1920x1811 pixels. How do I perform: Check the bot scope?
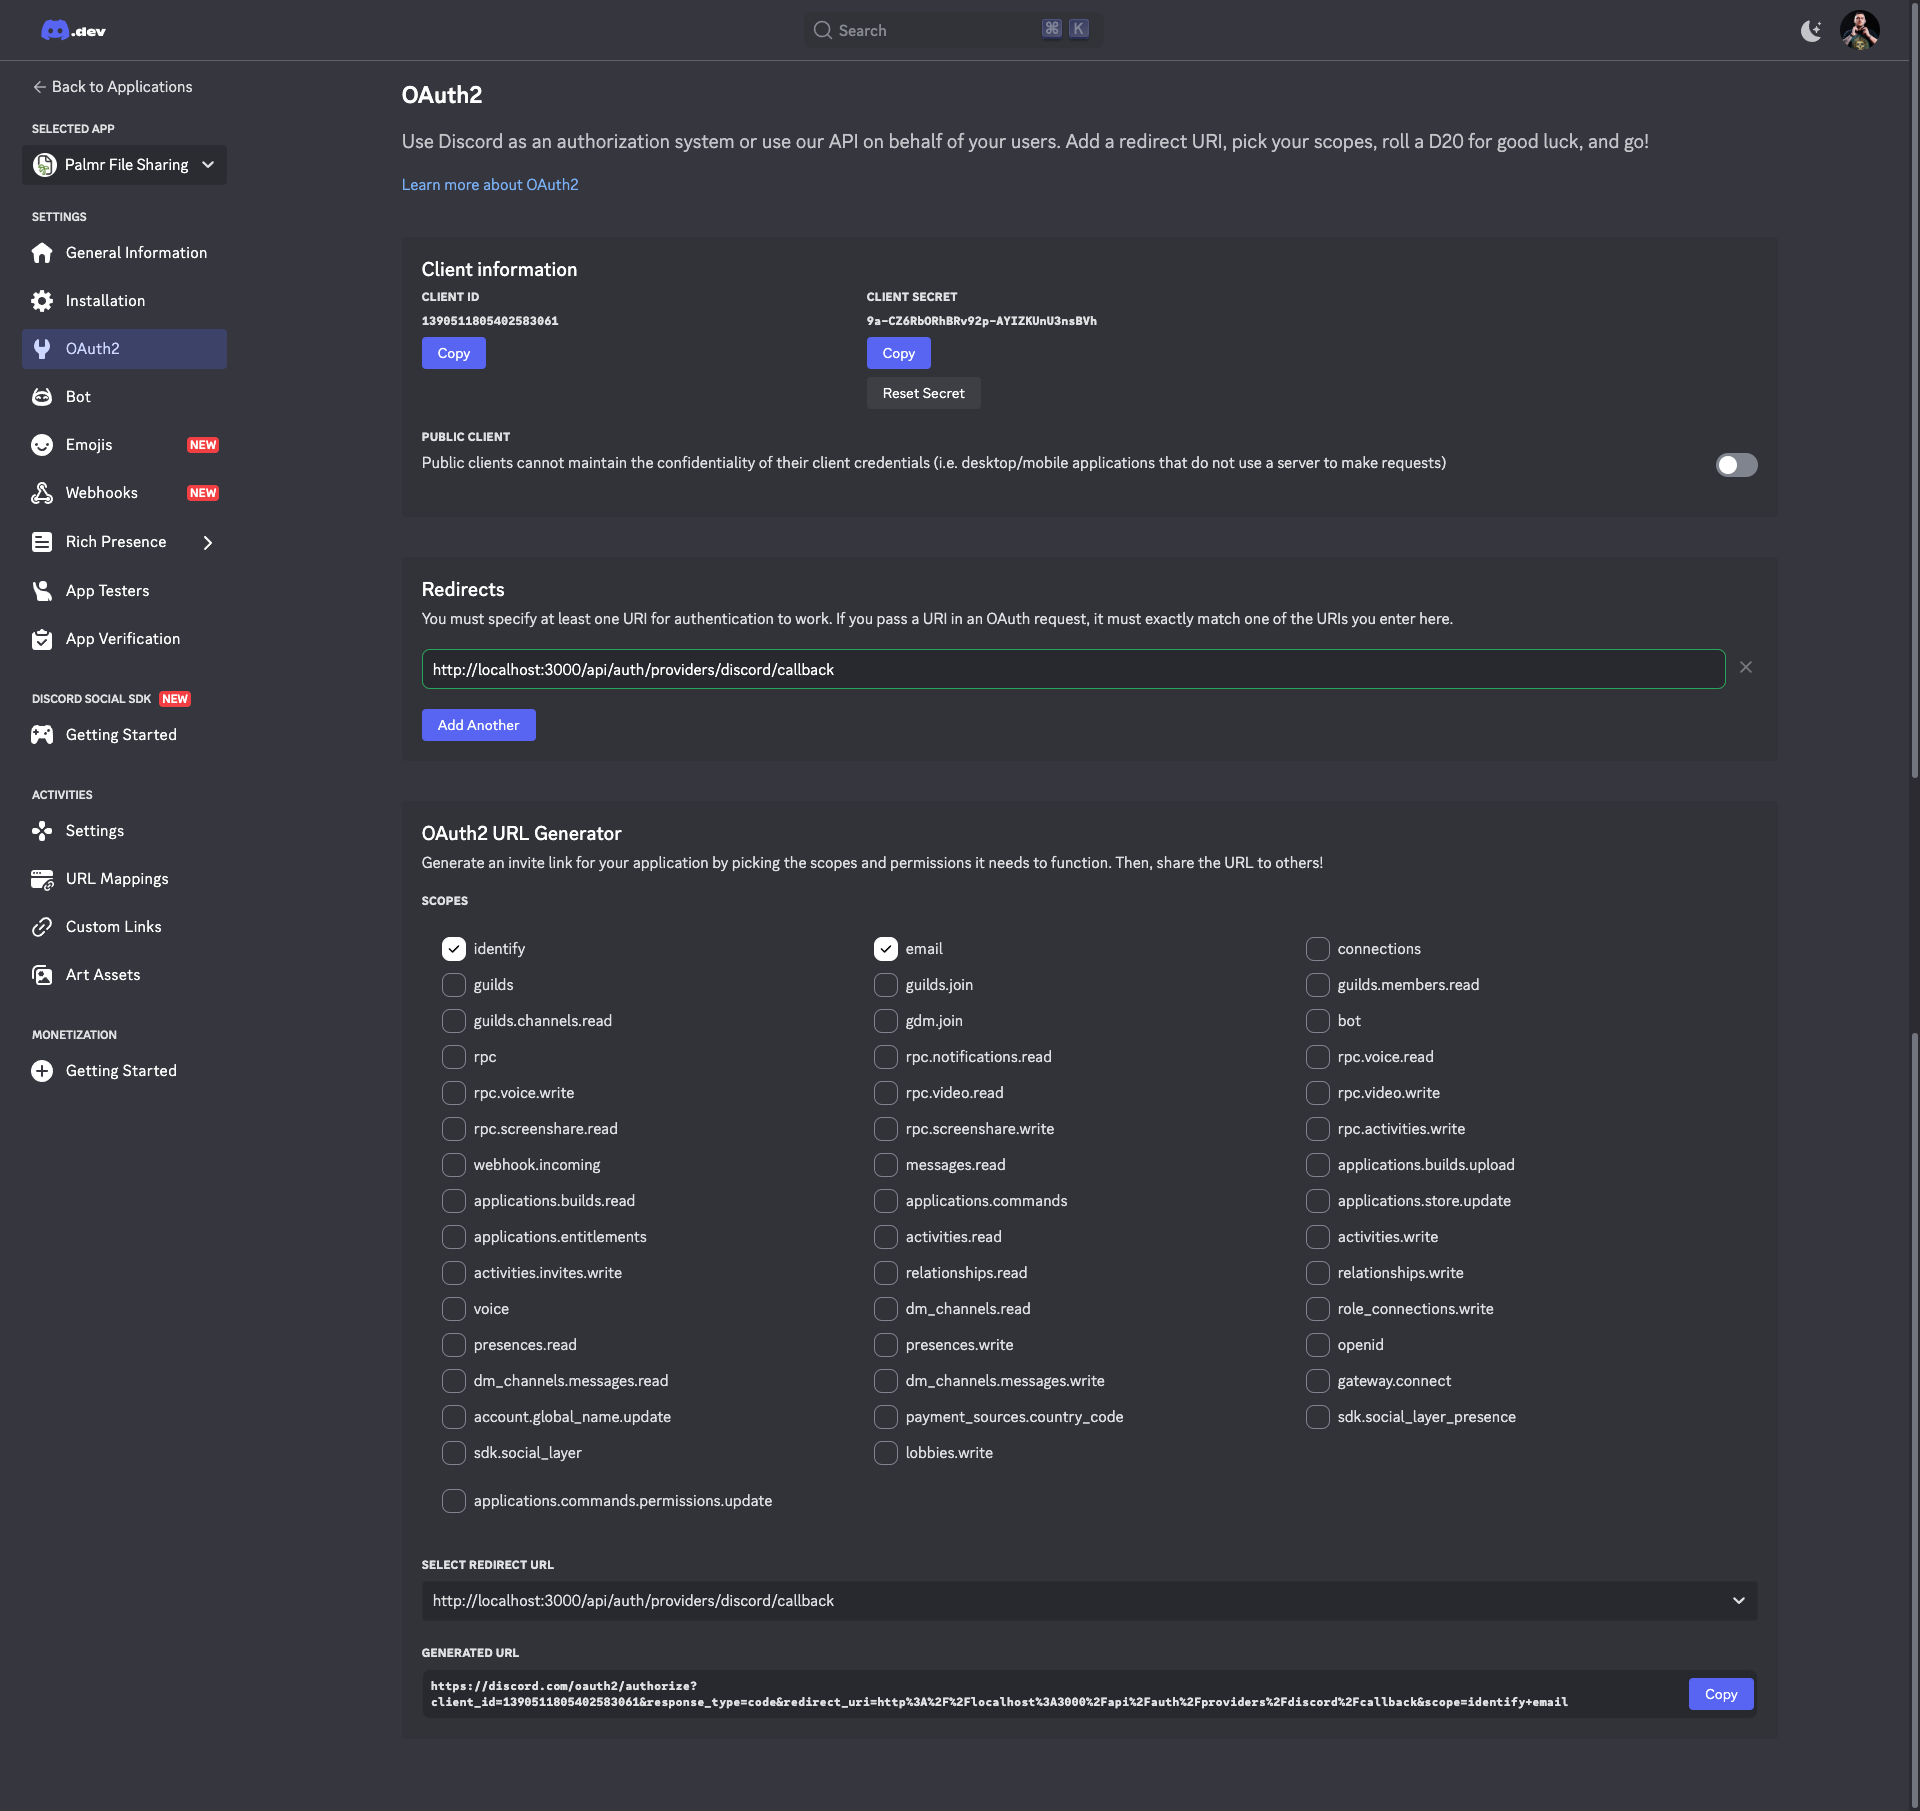click(1318, 1021)
